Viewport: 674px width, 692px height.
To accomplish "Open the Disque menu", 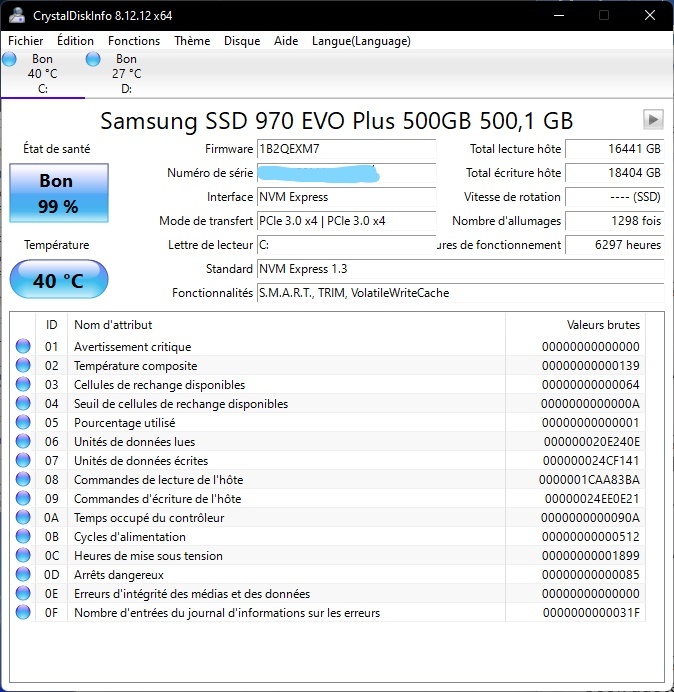I will click(x=242, y=41).
